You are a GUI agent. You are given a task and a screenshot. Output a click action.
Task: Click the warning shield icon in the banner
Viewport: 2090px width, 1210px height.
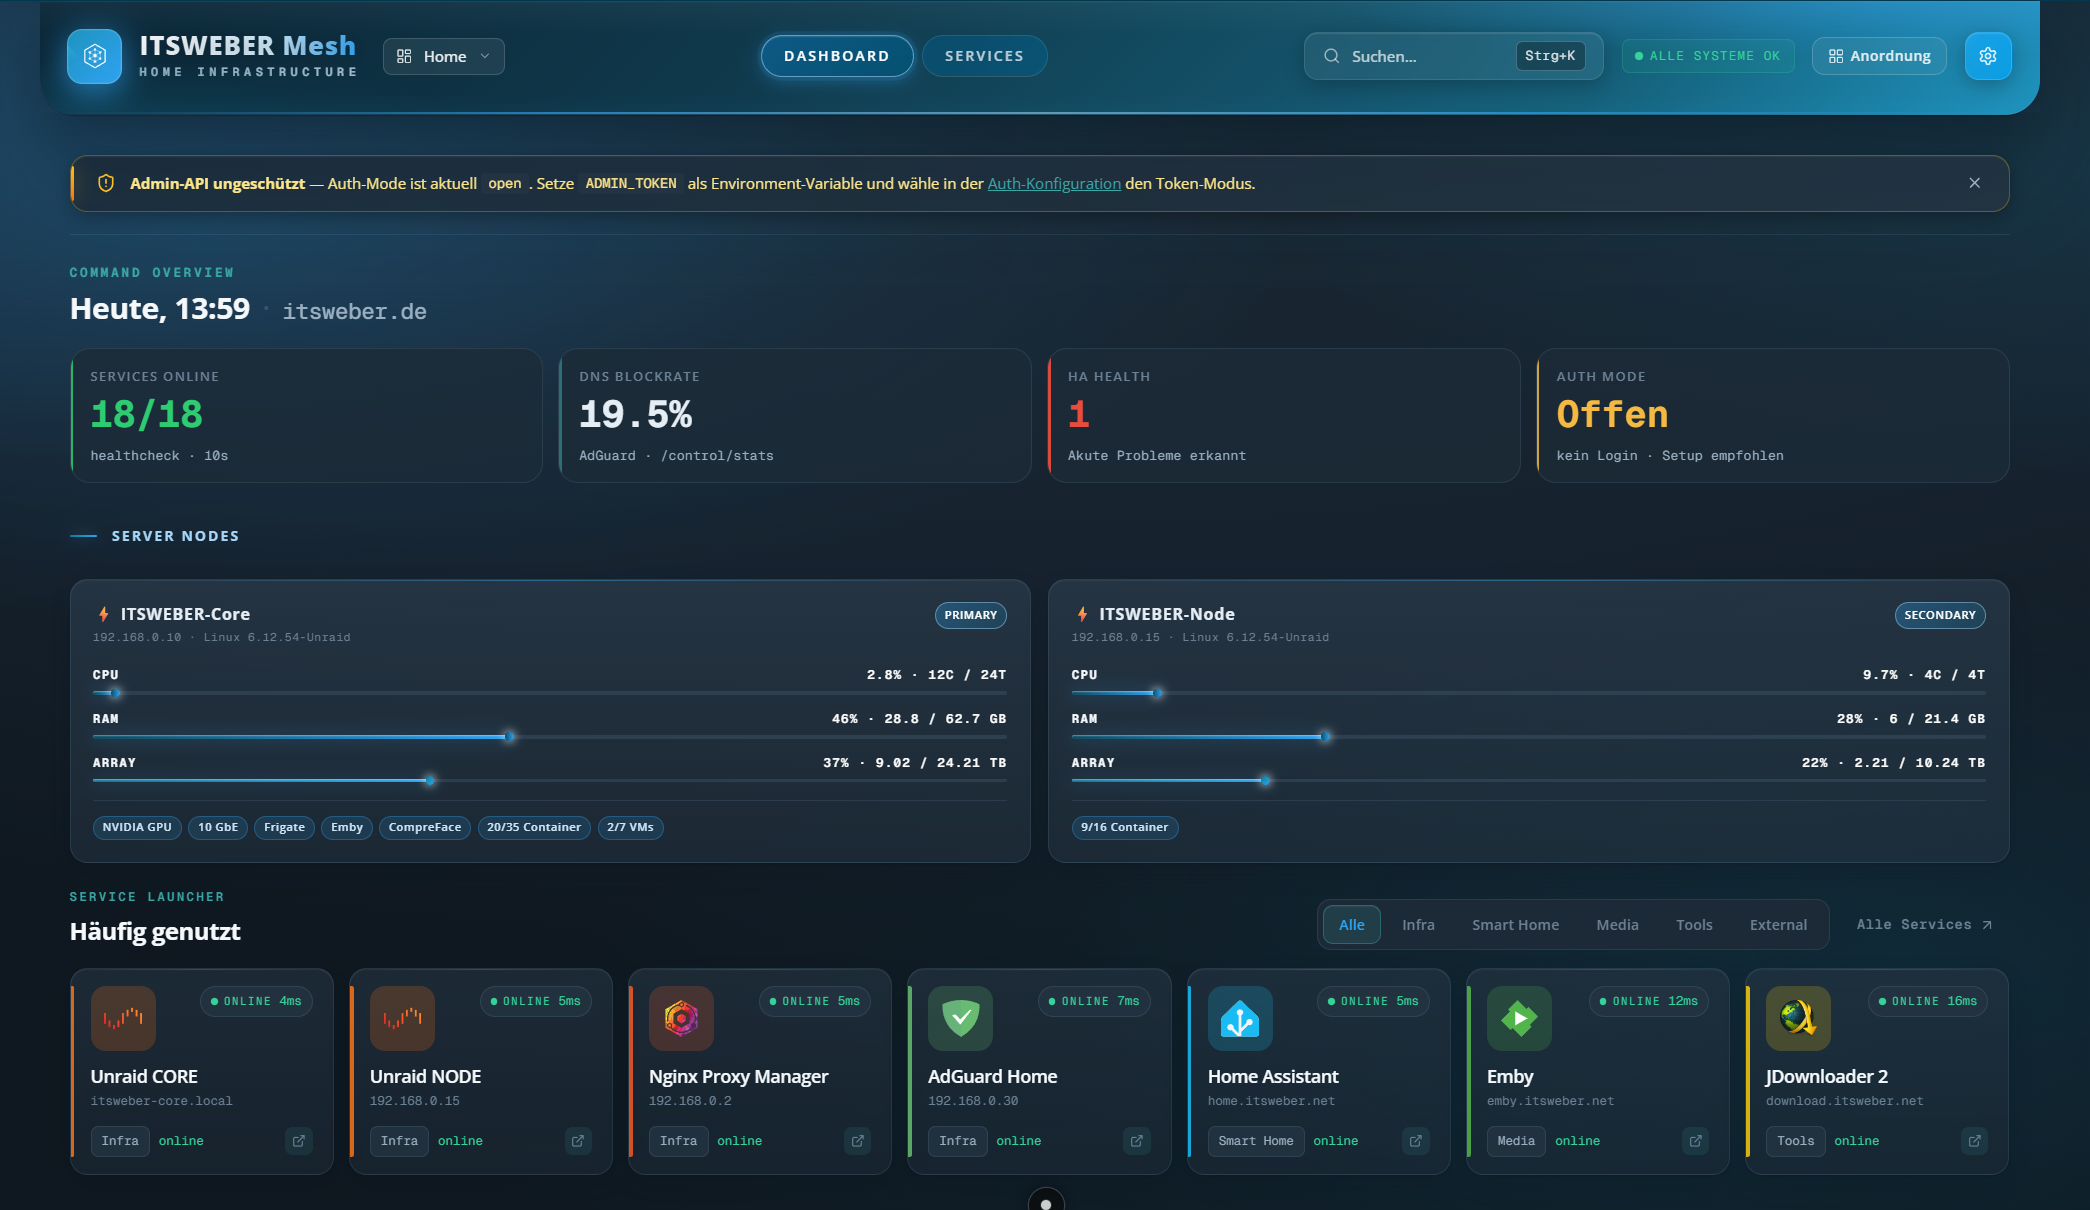(x=106, y=183)
